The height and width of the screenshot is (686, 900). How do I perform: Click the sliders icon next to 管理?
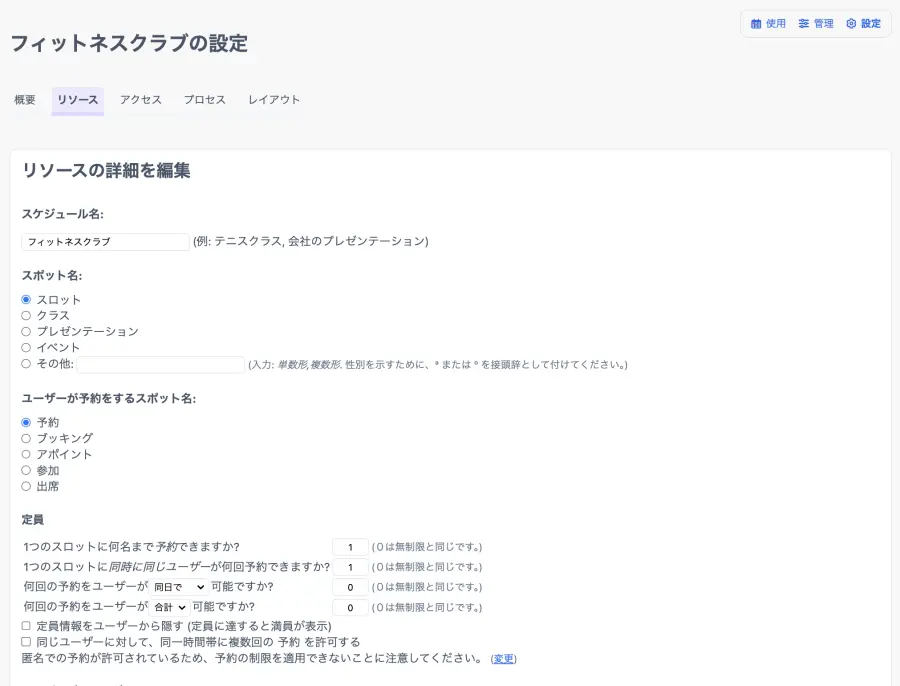(804, 24)
